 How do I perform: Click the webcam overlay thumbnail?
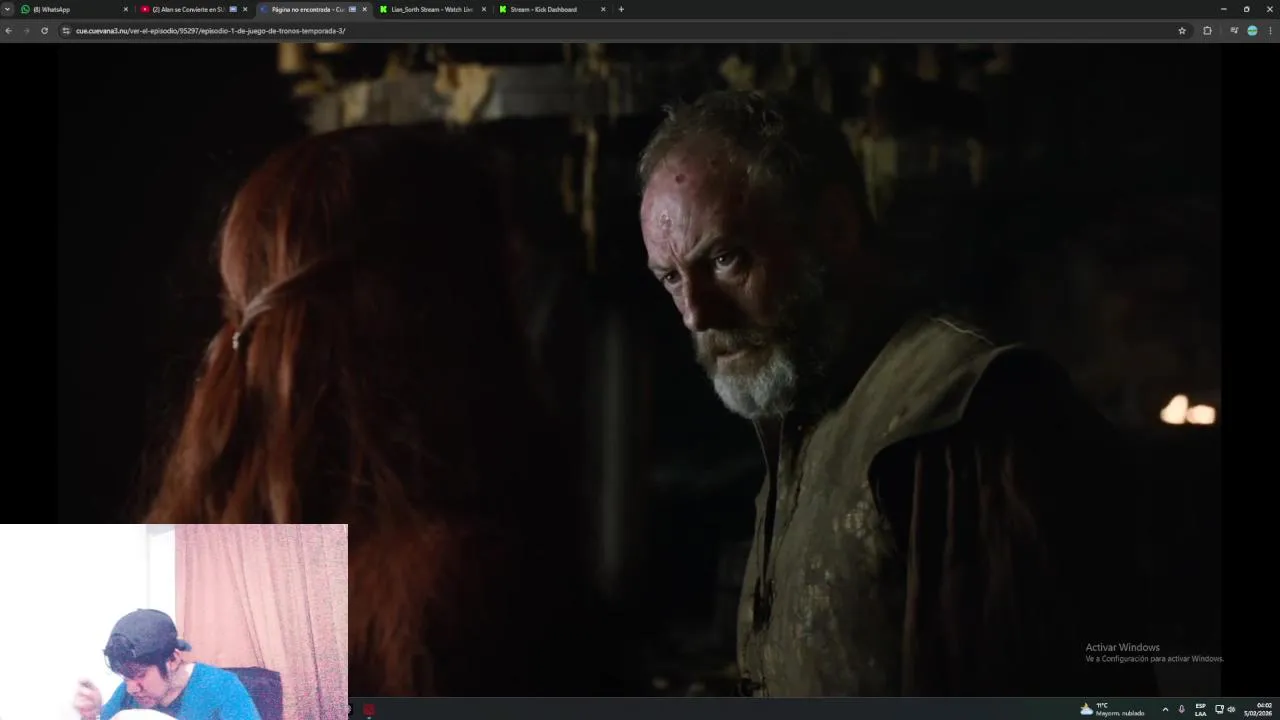click(174, 622)
